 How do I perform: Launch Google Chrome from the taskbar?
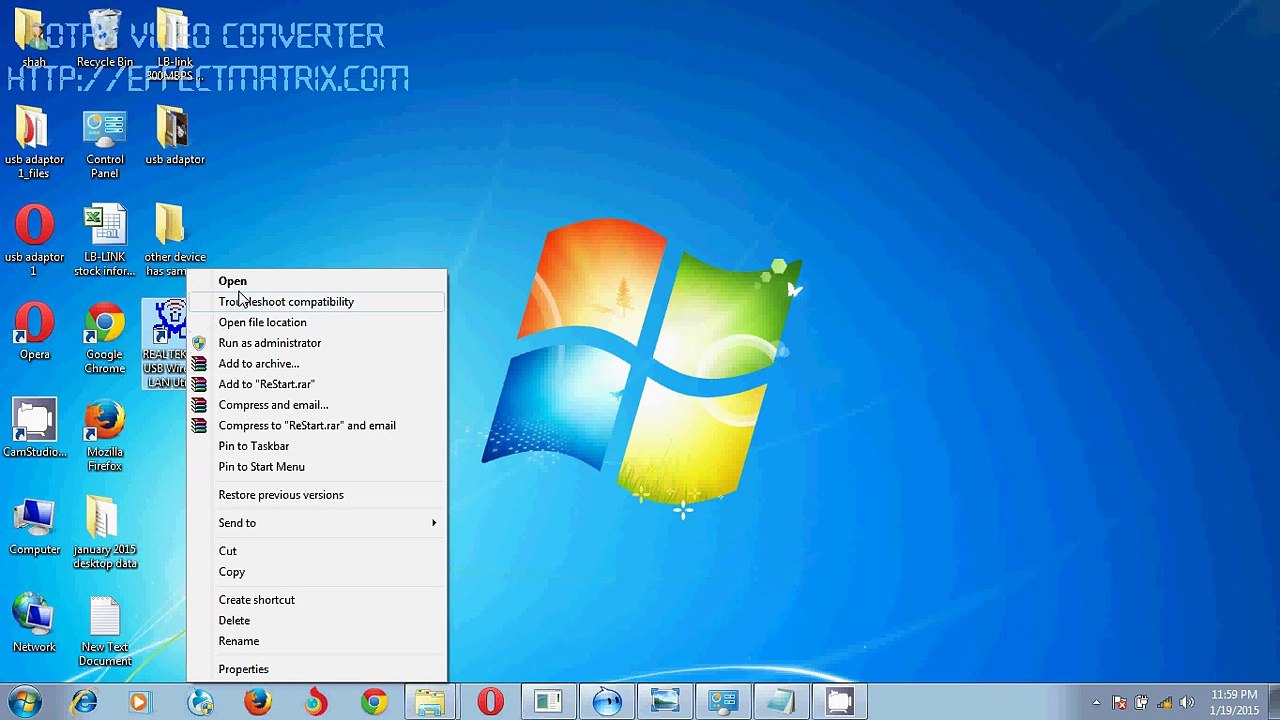[374, 702]
